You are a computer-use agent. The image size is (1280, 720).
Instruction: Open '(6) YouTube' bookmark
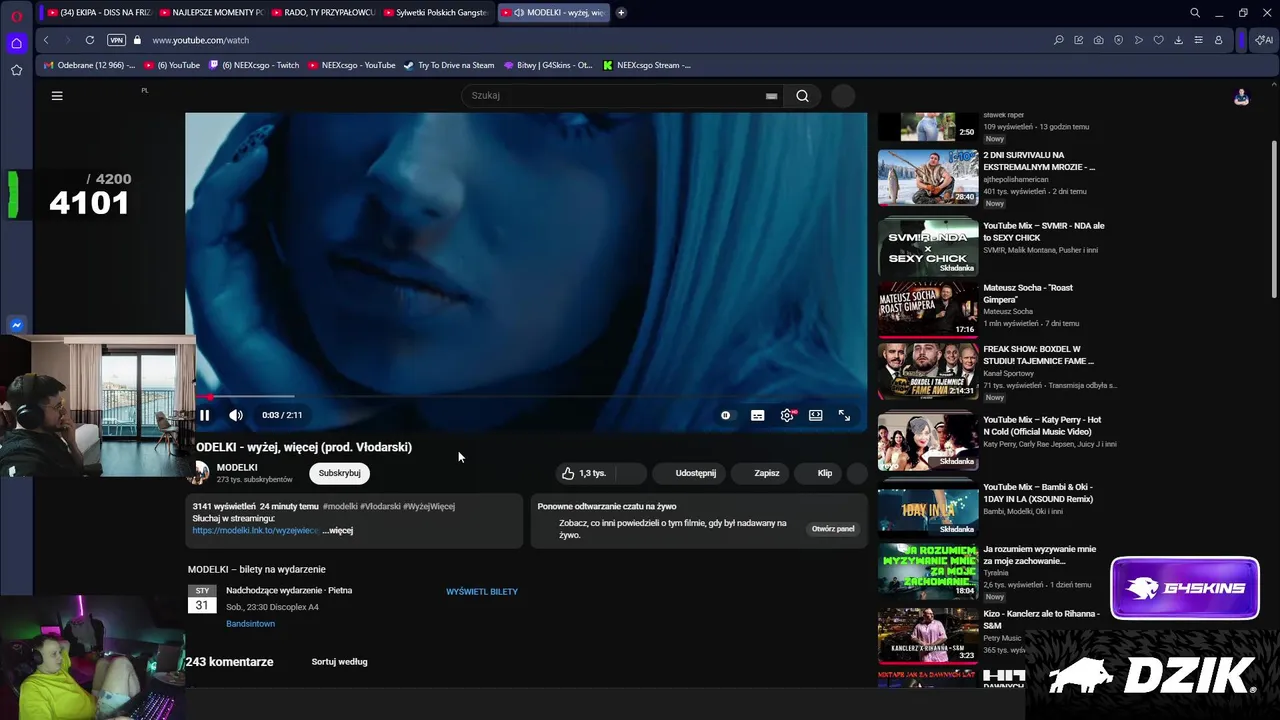tap(172, 65)
